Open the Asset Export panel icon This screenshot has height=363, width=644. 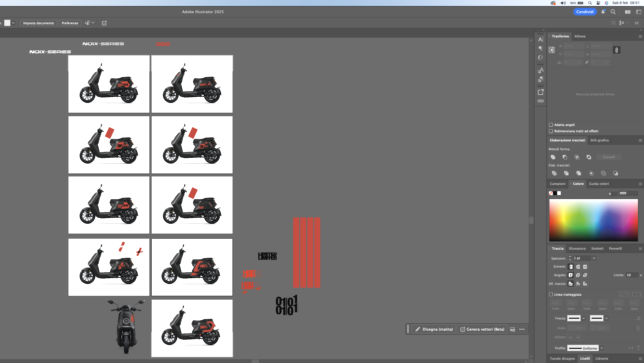(x=540, y=92)
